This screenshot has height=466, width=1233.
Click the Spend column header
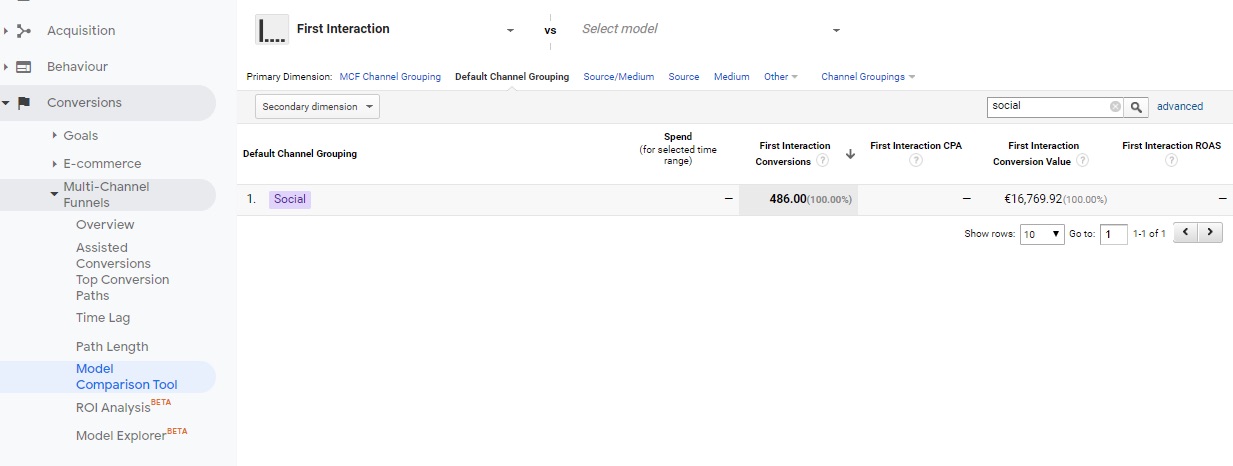(678, 149)
